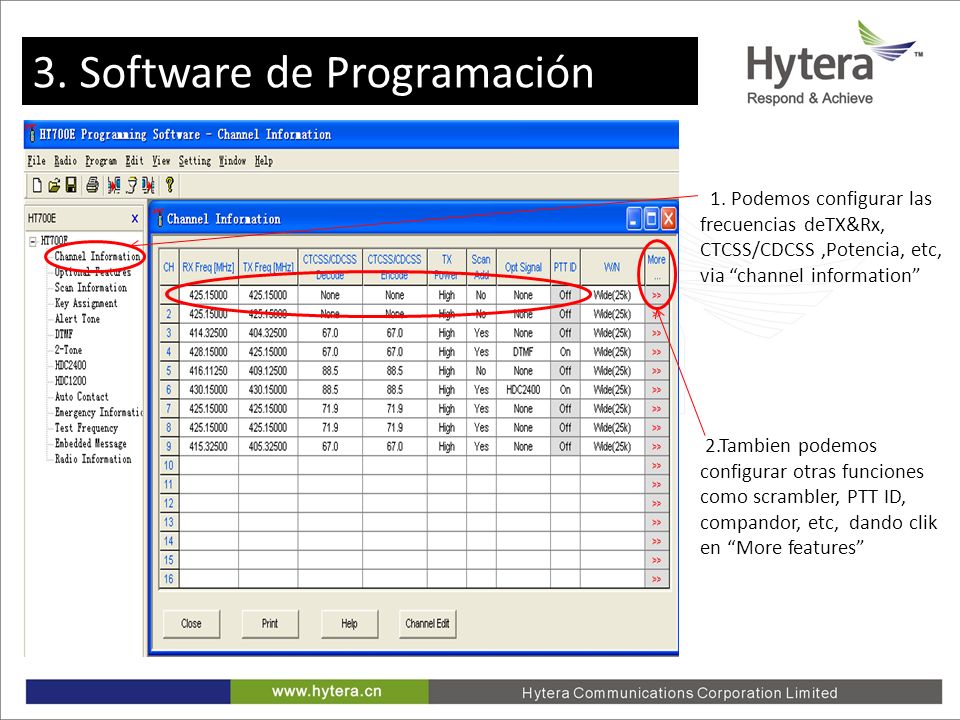Click RX Freq cell 414.32500 of channel 3
The width and height of the screenshot is (960, 720).
[x=208, y=333]
